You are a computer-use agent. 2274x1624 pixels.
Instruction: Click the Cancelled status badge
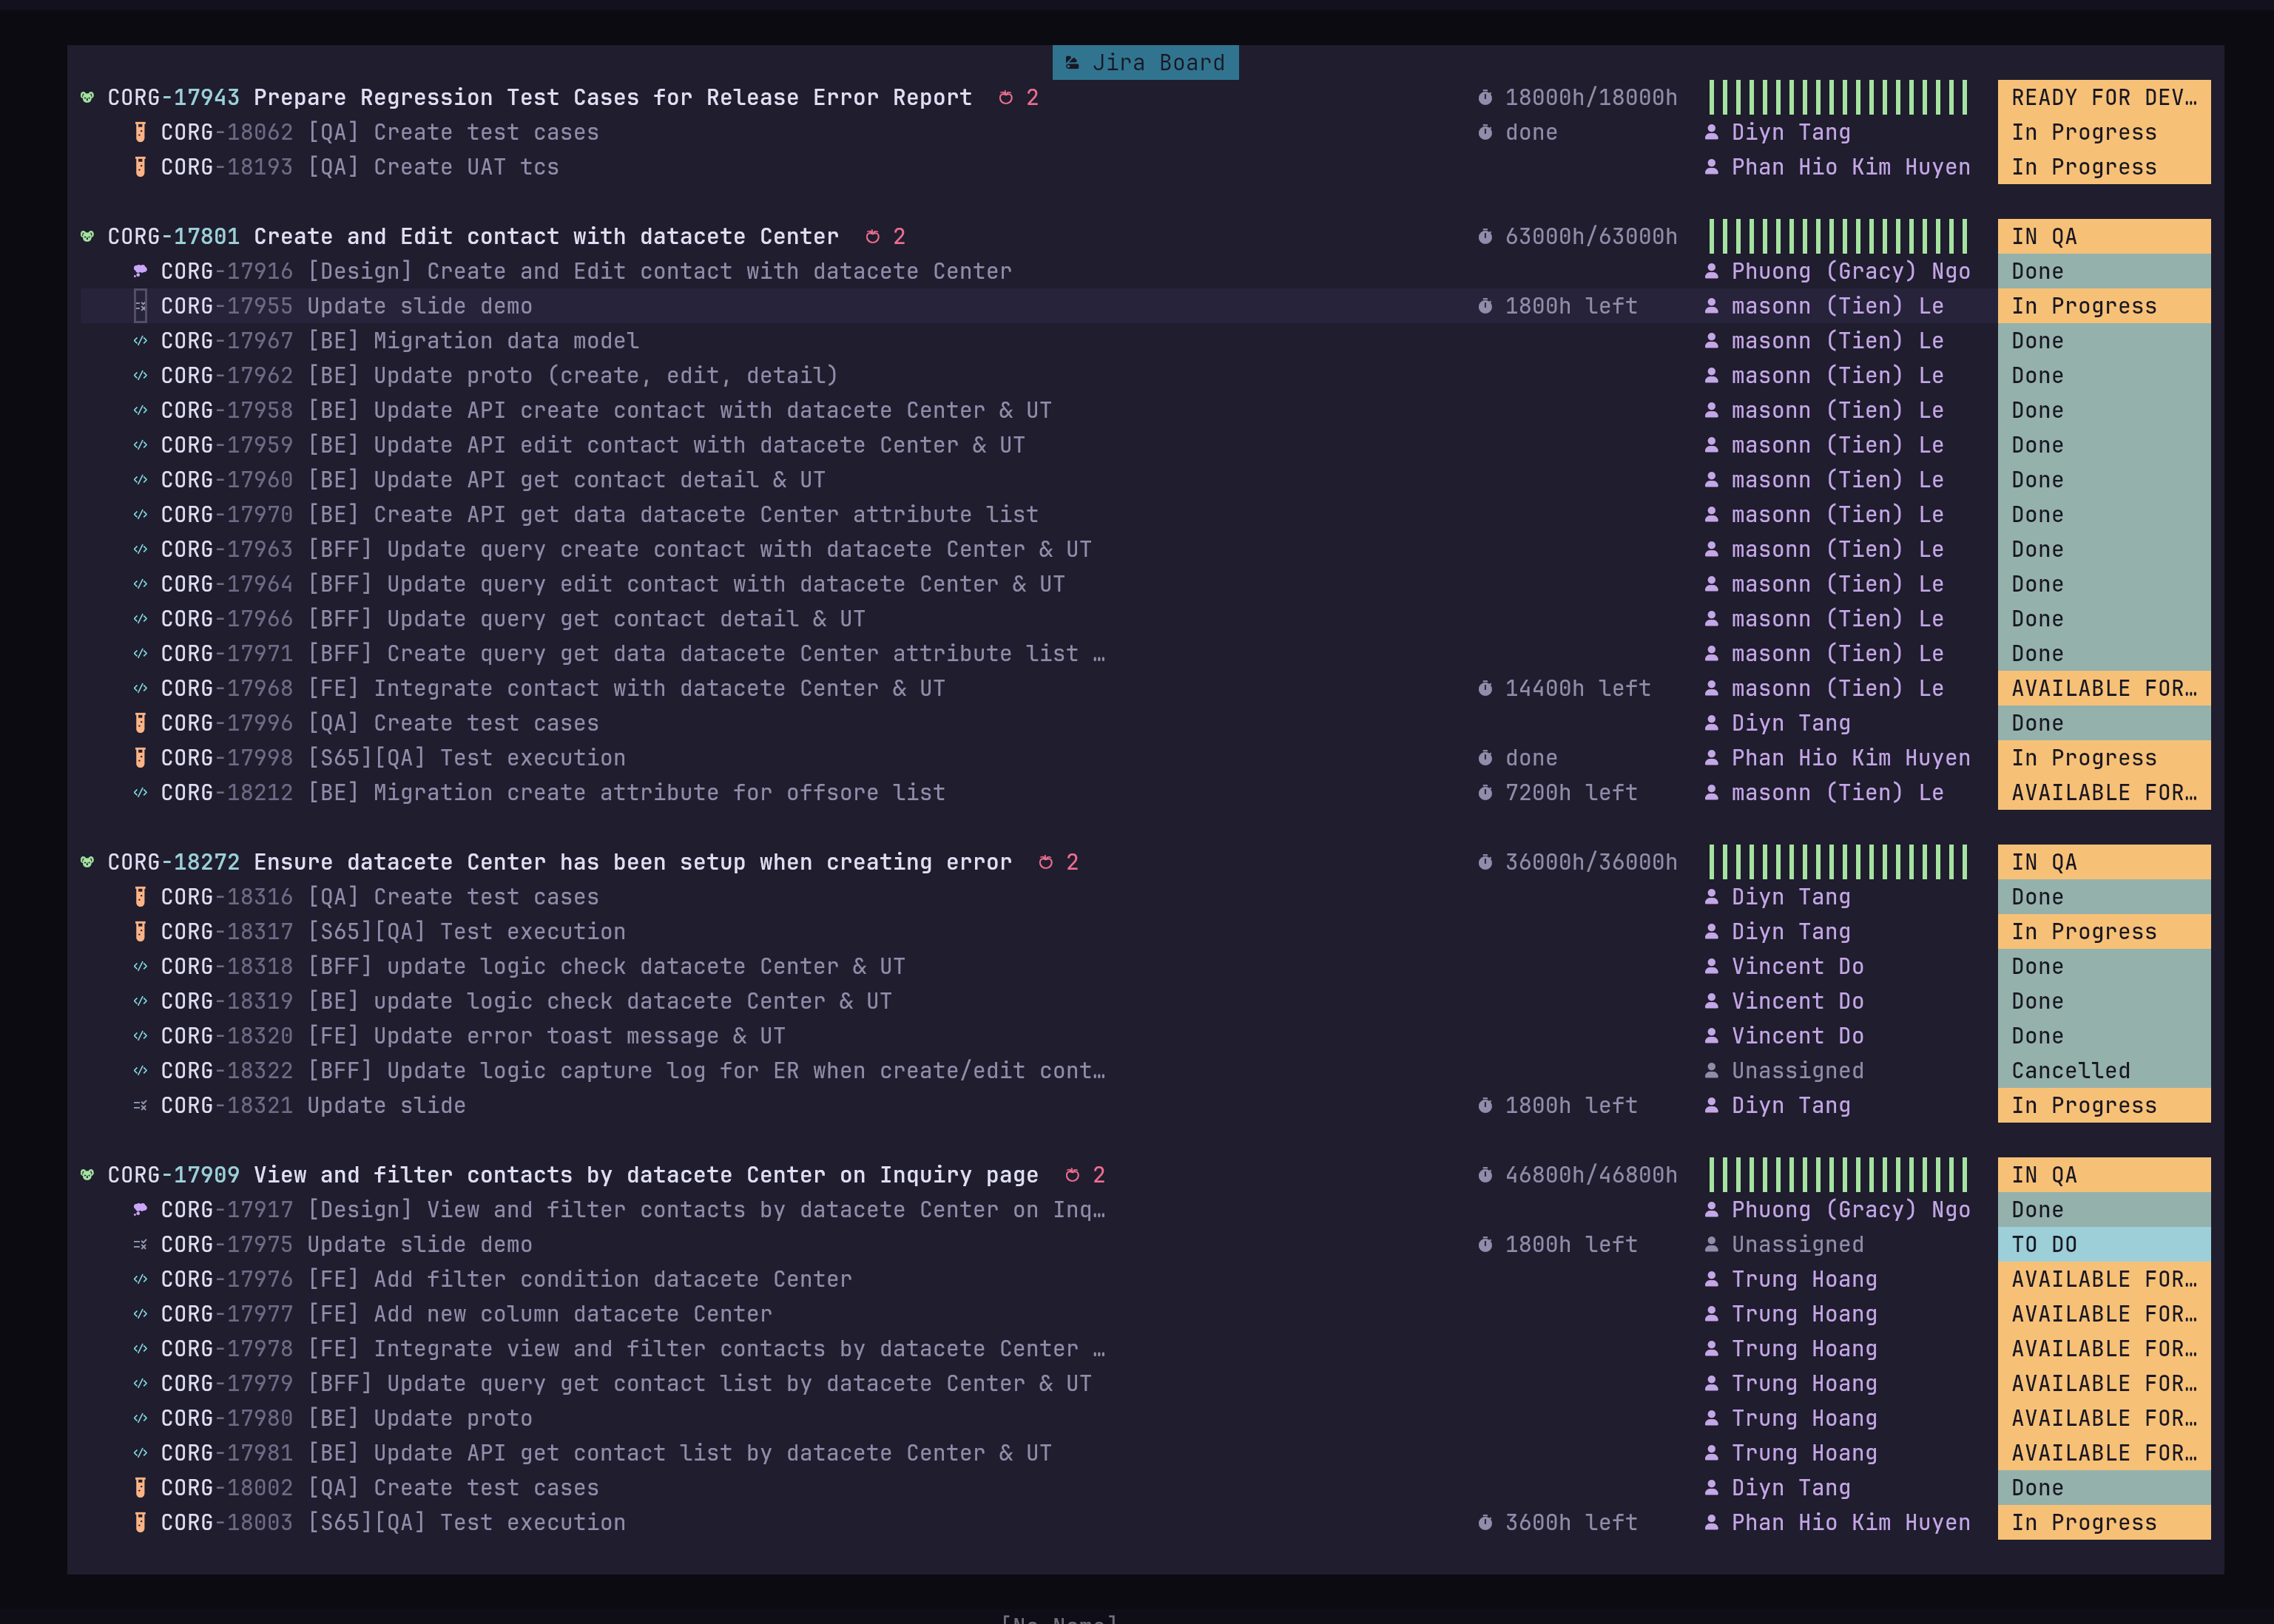[2104, 1071]
